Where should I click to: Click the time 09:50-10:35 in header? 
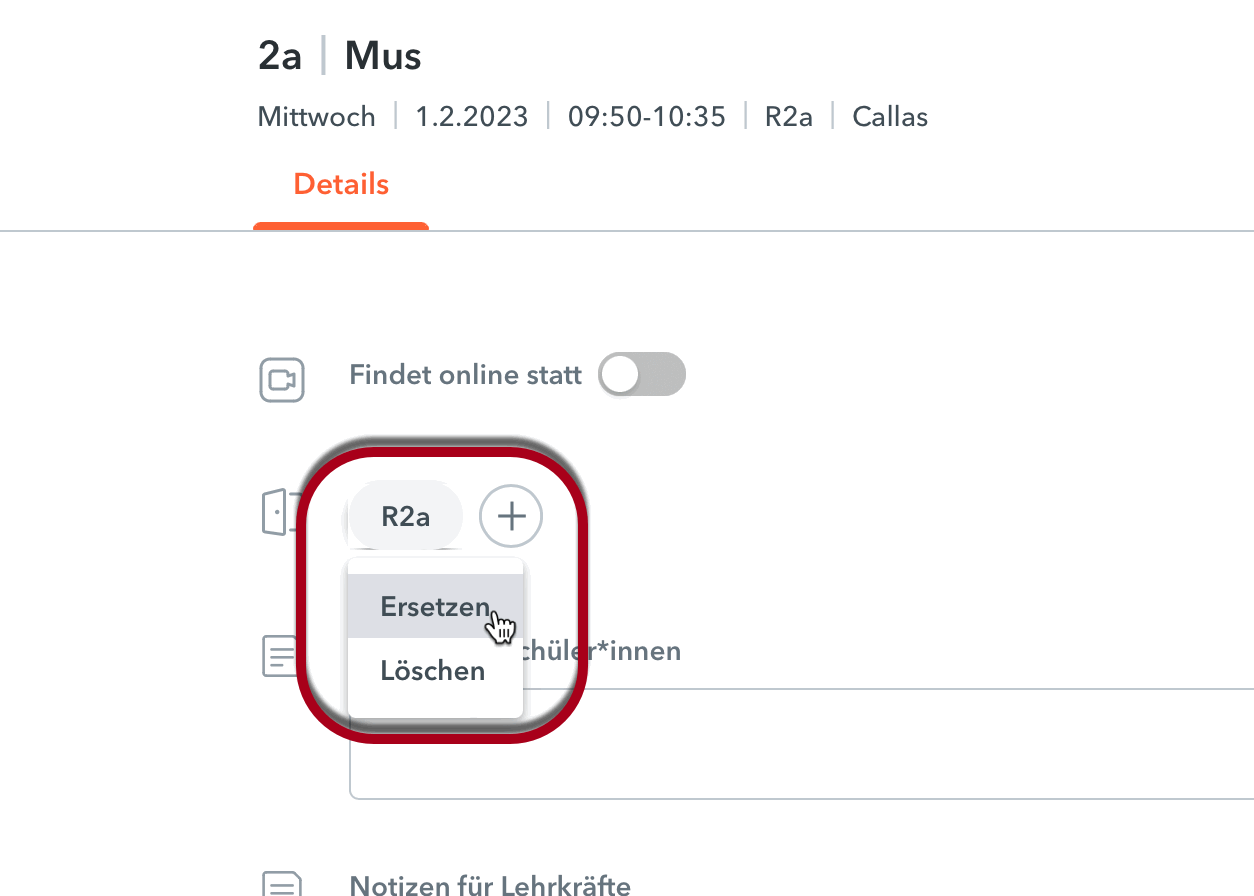tap(647, 117)
